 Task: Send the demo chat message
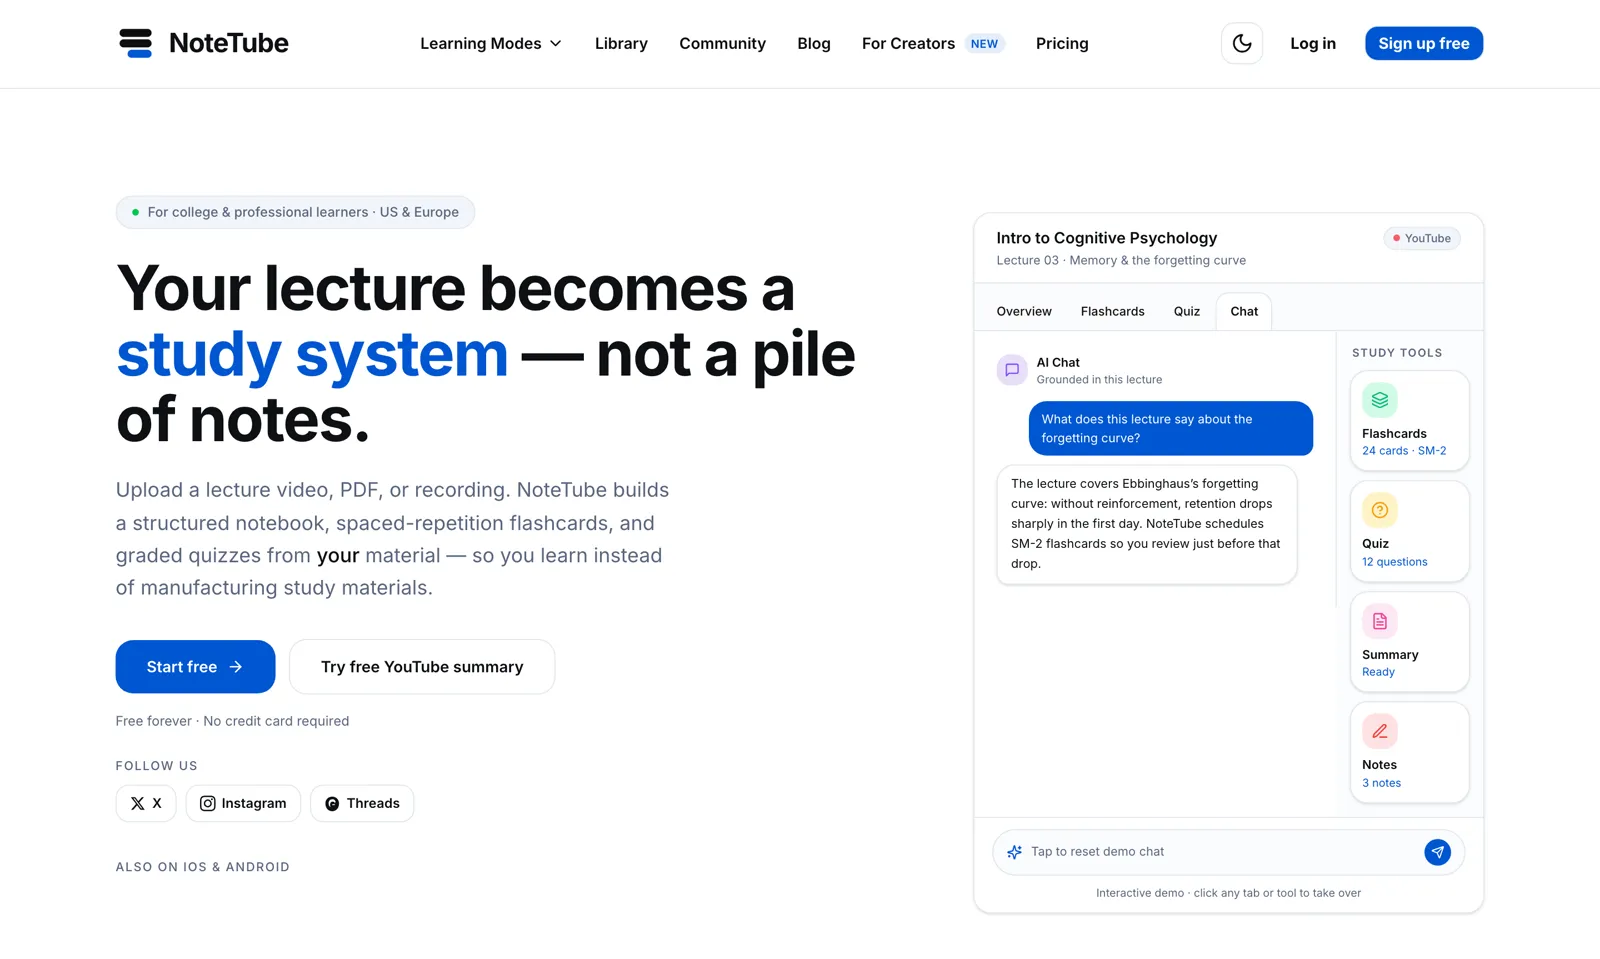click(1437, 852)
